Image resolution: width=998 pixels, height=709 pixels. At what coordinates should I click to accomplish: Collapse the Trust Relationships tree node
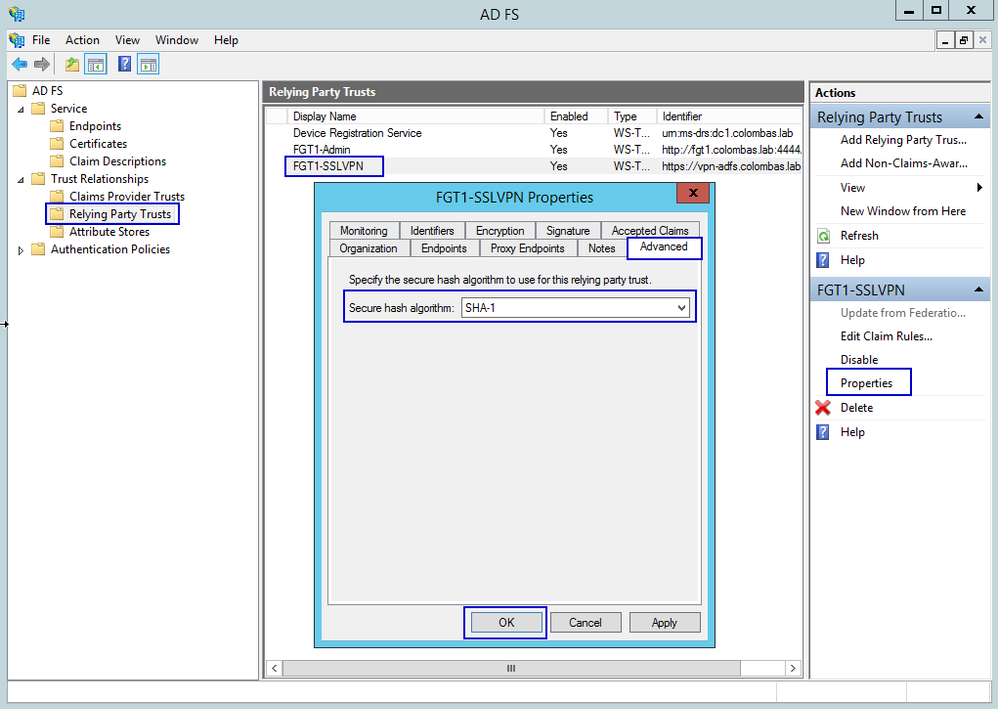(21, 179)
